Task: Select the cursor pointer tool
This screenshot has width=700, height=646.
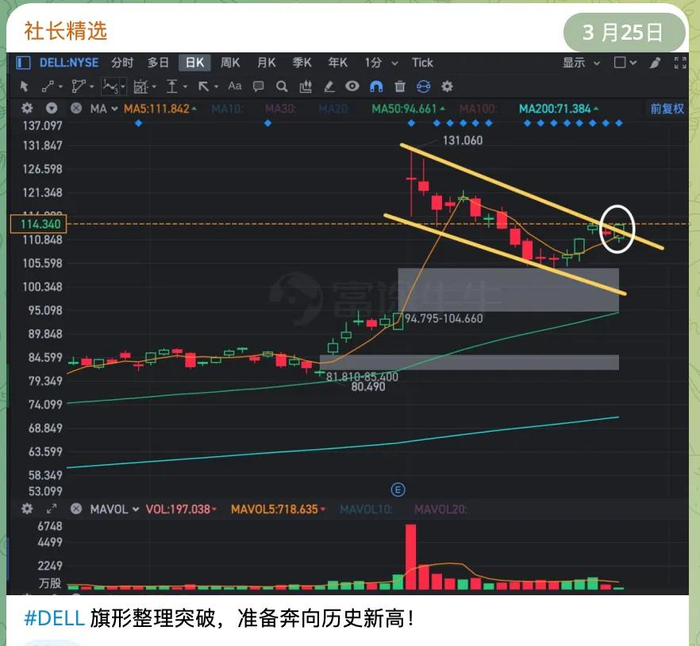Action: click(x=24, y=86)
